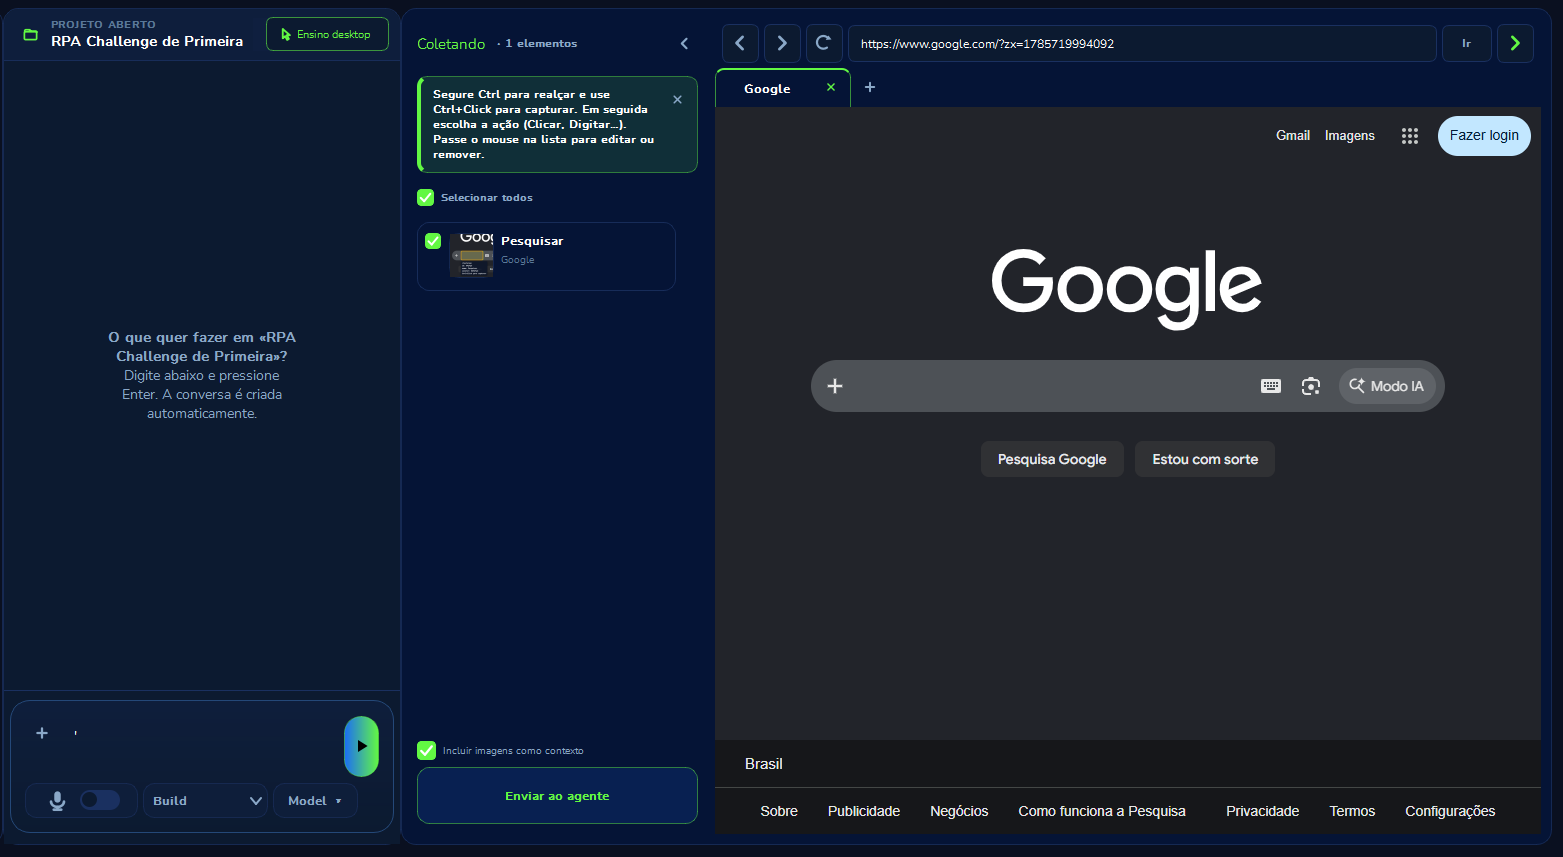Image resolution: width=1563 pixels, height=857 pixels.
Task: Toggle the Selecionar todos checkbox
Action: [x=426, y=197]
